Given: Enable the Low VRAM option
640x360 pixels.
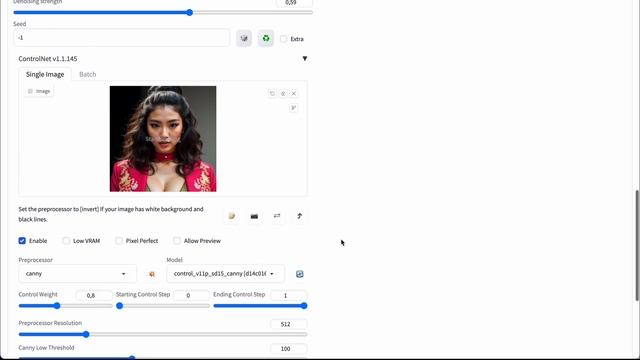Looking at the screenshot, I should tap(66, 241).
